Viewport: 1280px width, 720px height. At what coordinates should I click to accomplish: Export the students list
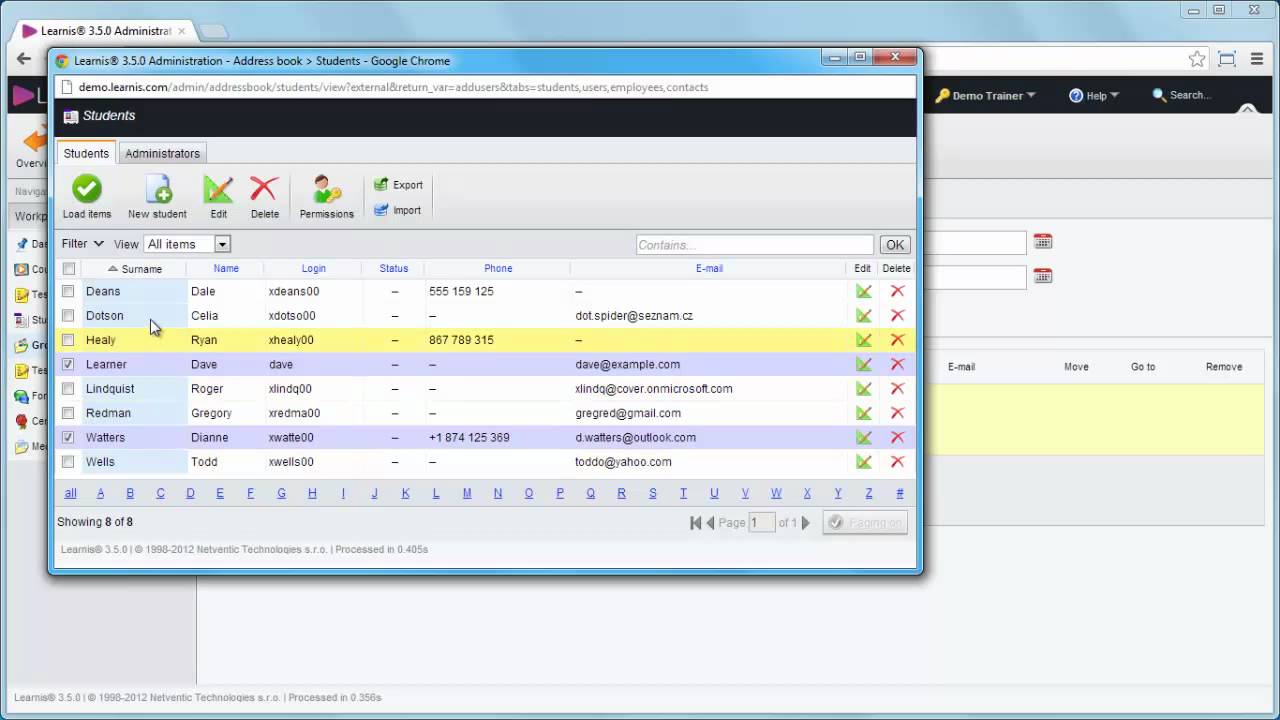(398, 185)
